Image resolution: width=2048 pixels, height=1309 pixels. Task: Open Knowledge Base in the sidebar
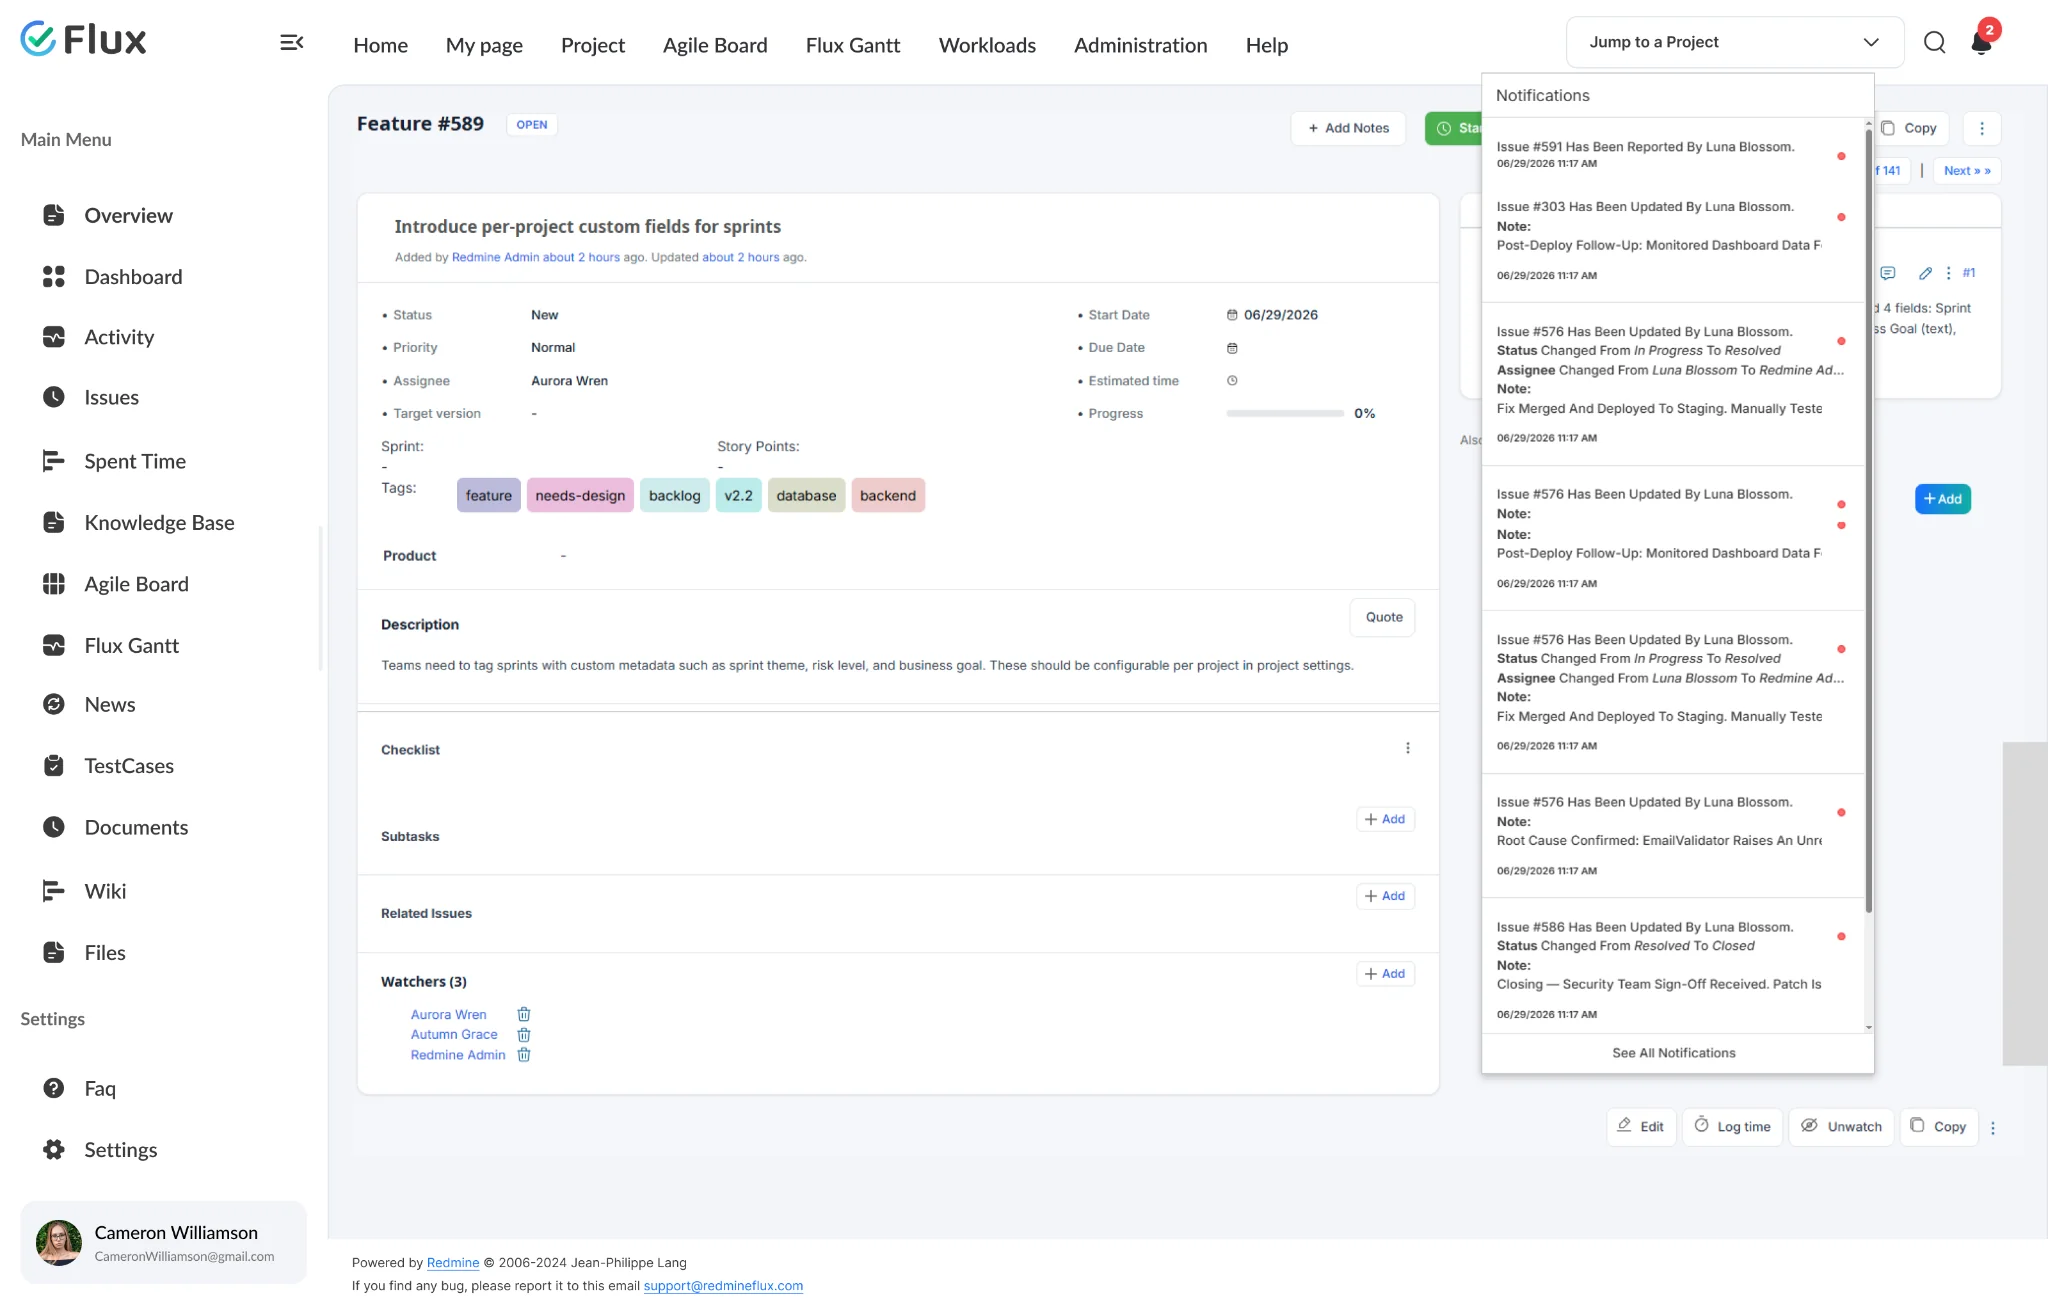point(138,522)
